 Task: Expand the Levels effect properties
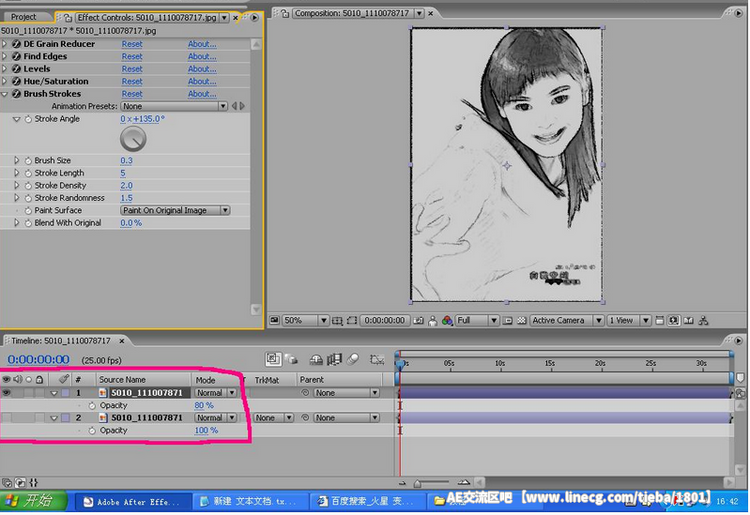pyautogui.click(x=5, y=69)
